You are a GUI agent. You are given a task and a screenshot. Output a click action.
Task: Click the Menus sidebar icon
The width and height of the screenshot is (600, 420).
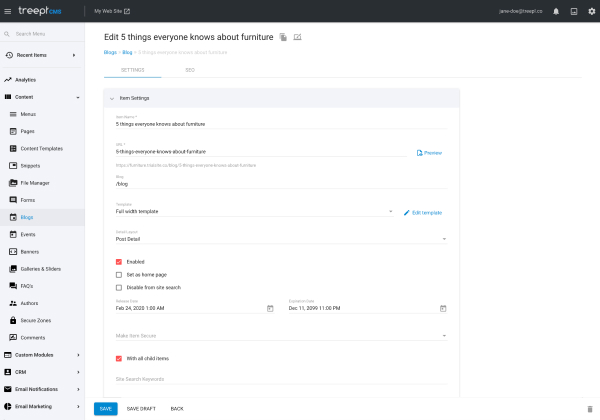click(x=13, y=114)
